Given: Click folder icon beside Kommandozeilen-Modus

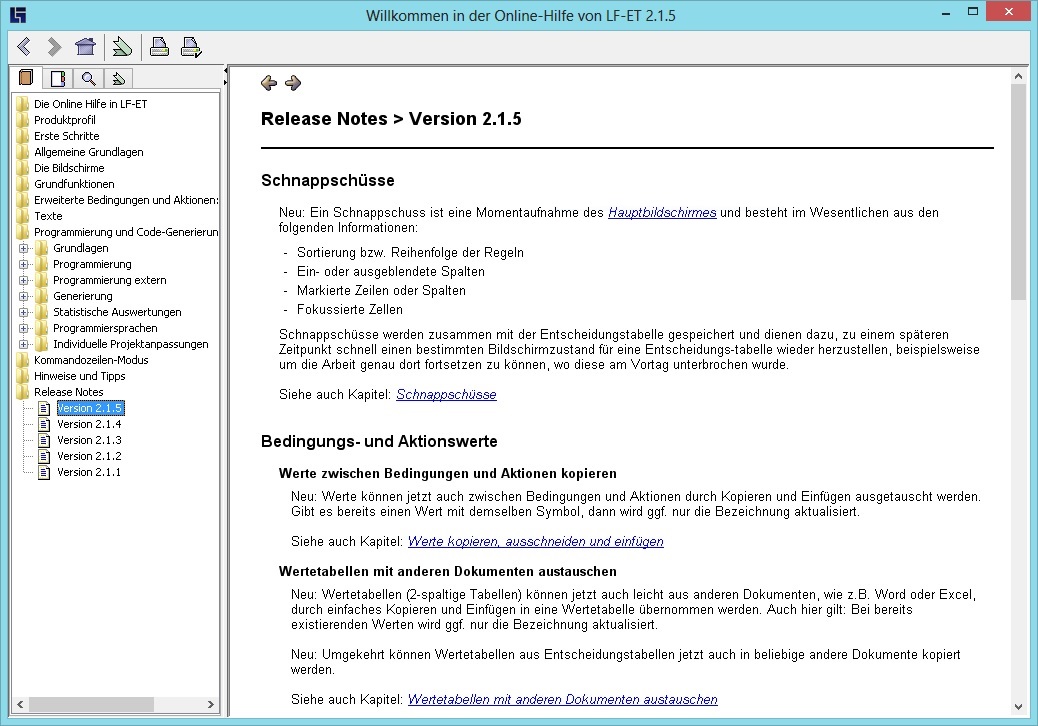Looking at the screenshot, I should pyautogui.click(x=23, y=360).
